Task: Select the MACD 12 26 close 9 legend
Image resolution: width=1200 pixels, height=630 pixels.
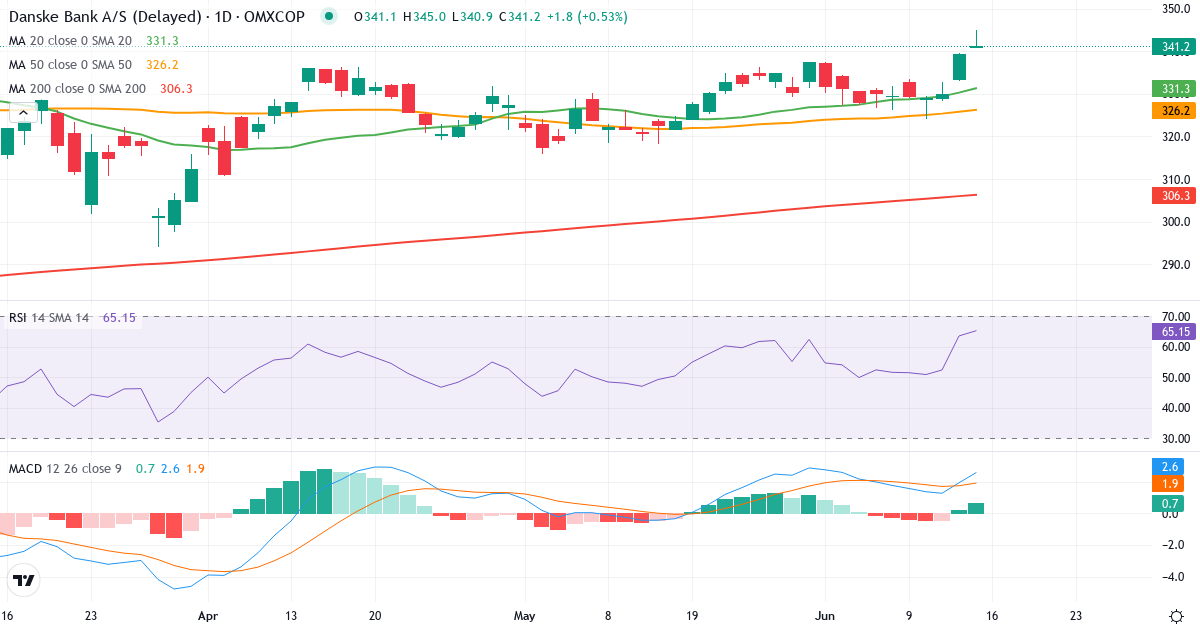Action: click(x=67, y=469)
